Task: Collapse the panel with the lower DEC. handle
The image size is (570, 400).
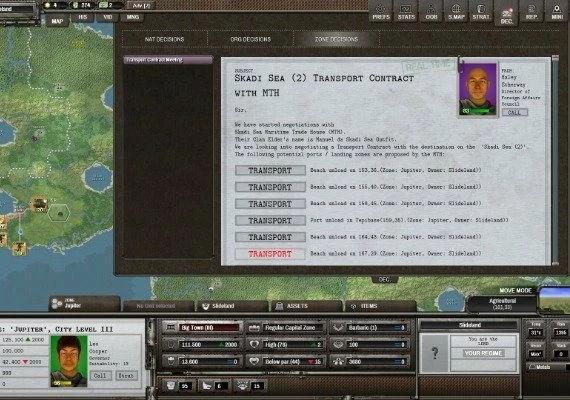Action: pos(384,279)
